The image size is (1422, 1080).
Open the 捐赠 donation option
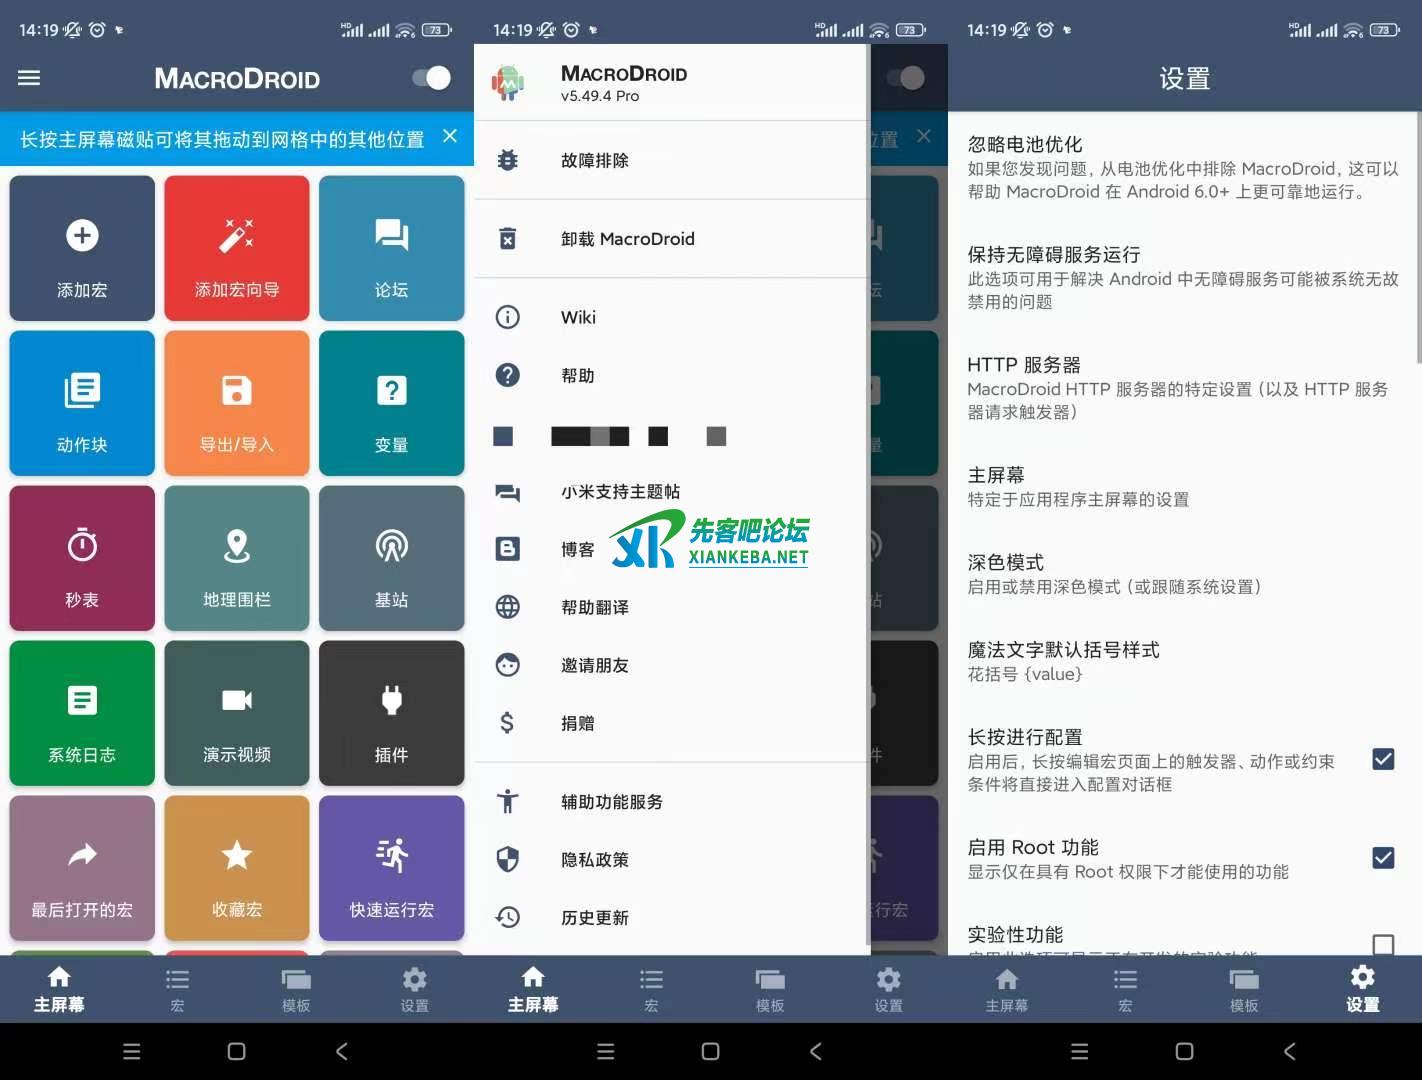click(x=577, y=723)
